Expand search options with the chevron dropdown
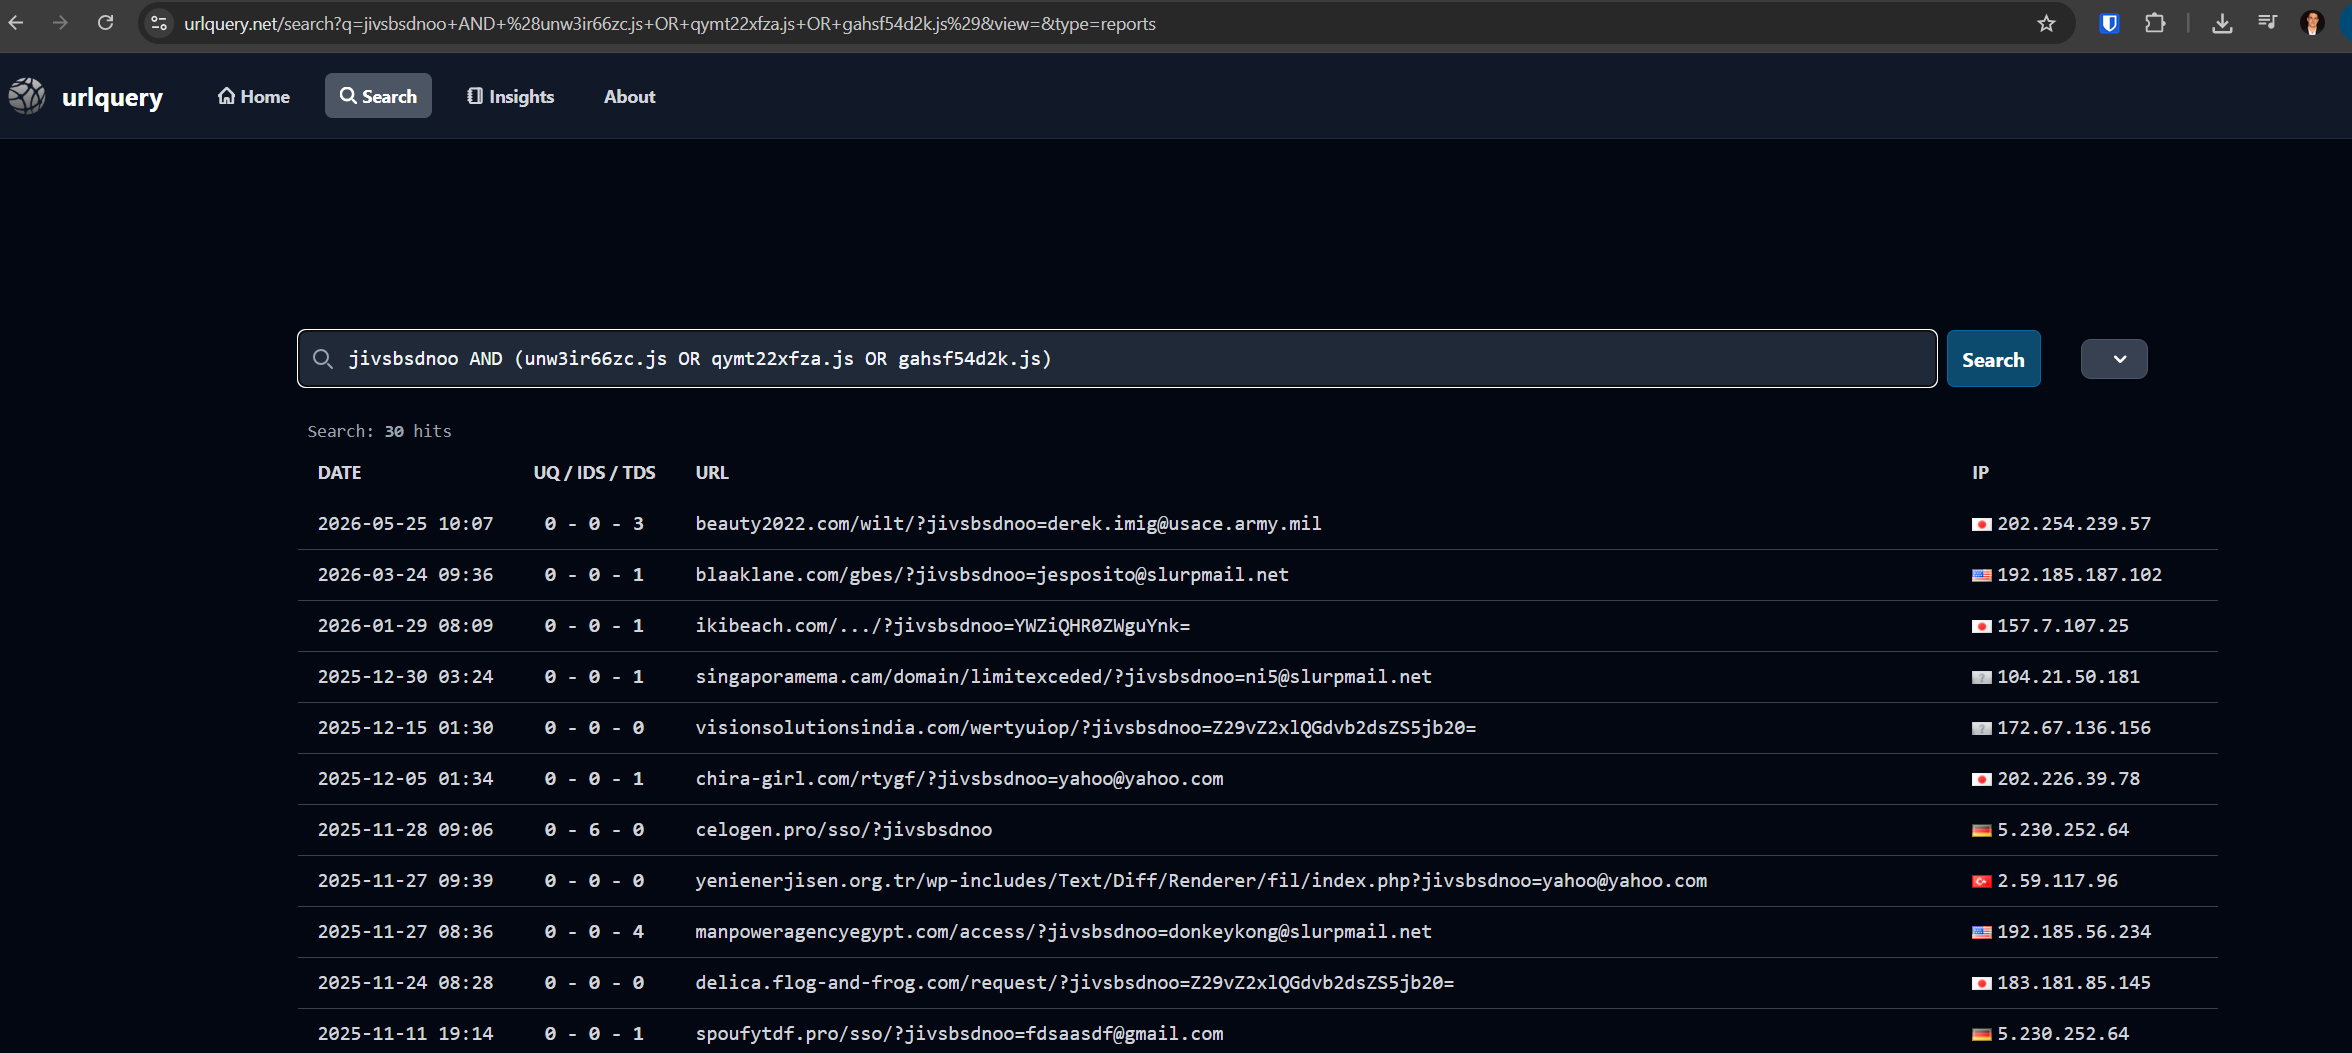Image resolution: width=2352 pixels, height=1053 pixels. 2114,359
